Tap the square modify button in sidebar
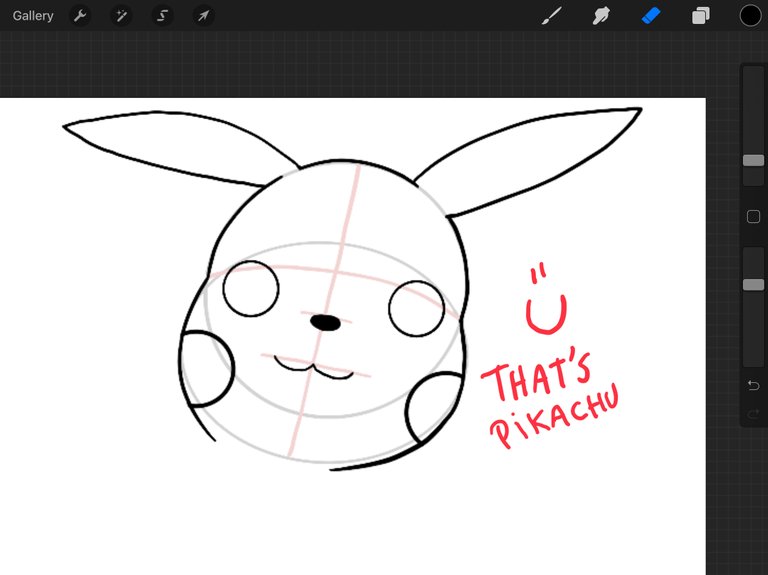 click(753, 216)
